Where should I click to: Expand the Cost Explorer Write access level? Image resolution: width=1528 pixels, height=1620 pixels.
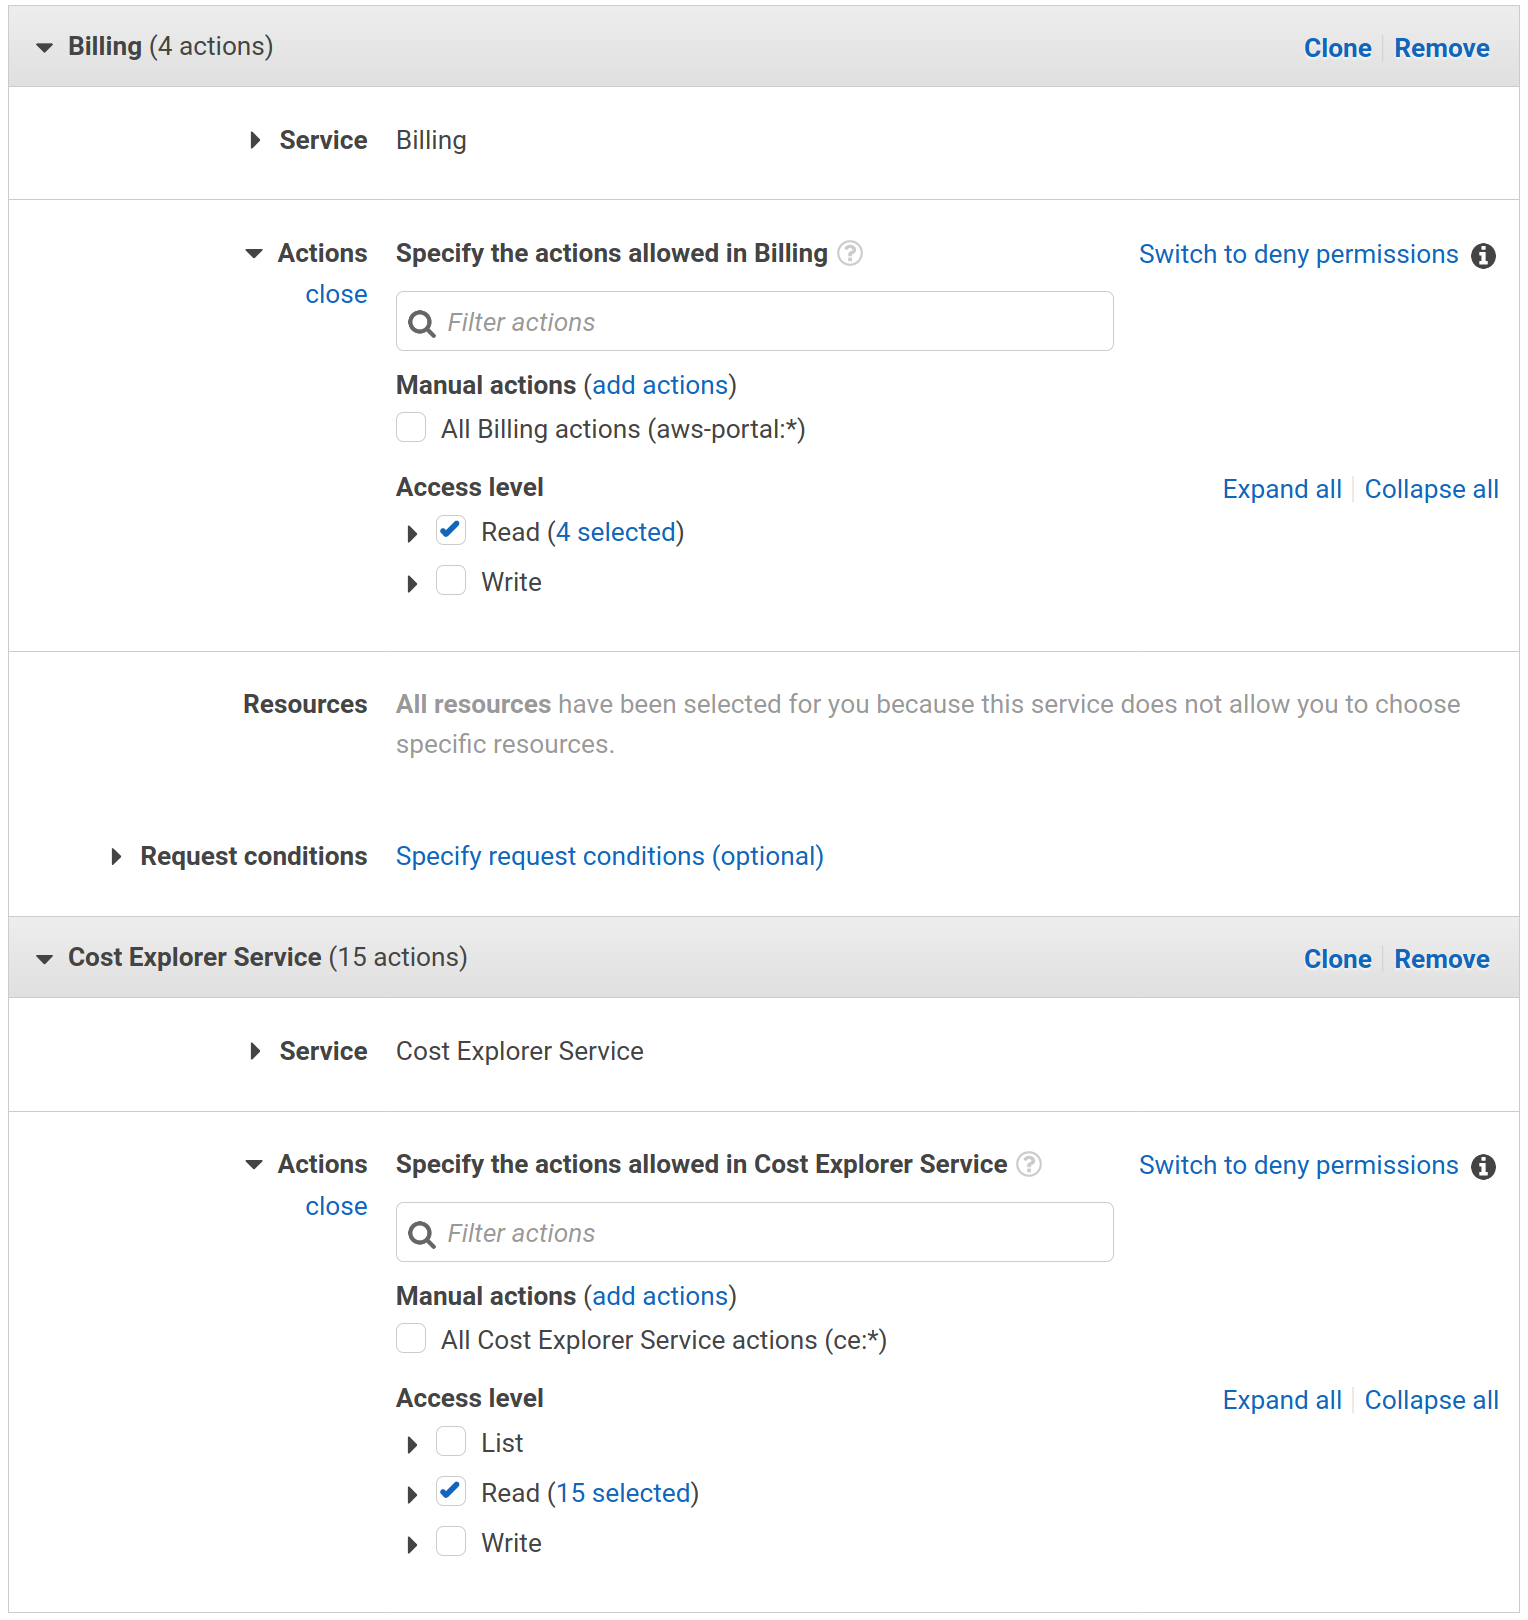click(412, 1545)
